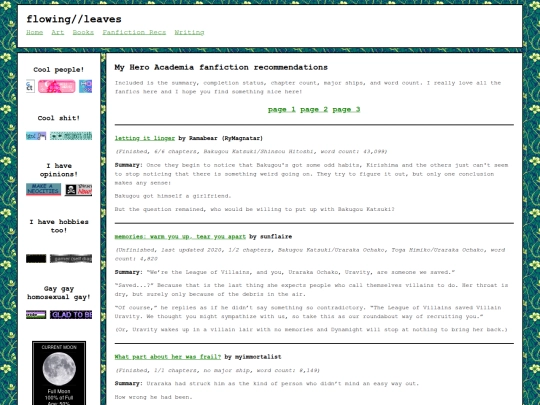Click author text 'by Ramabear (RyMagnatar)'
Image resolution: width=540 pixels, height=405 pixels.
click(x=220, y=138)
